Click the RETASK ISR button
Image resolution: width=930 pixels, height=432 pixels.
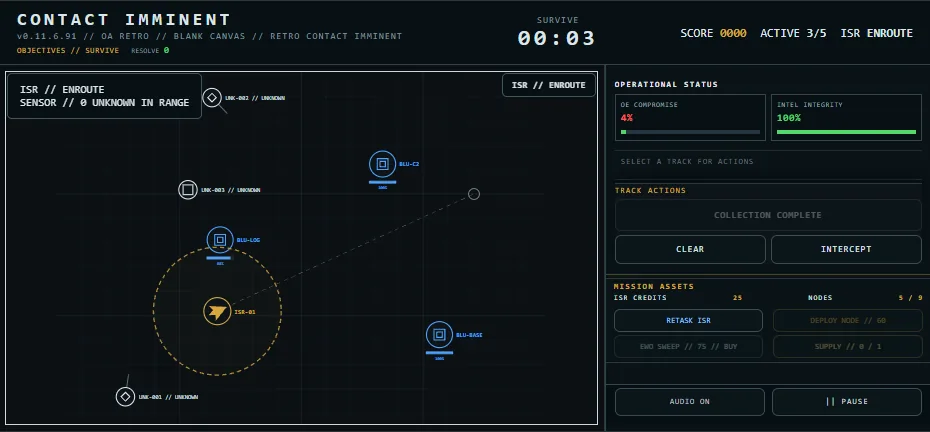pyautogui.click(x=688, y=320)
